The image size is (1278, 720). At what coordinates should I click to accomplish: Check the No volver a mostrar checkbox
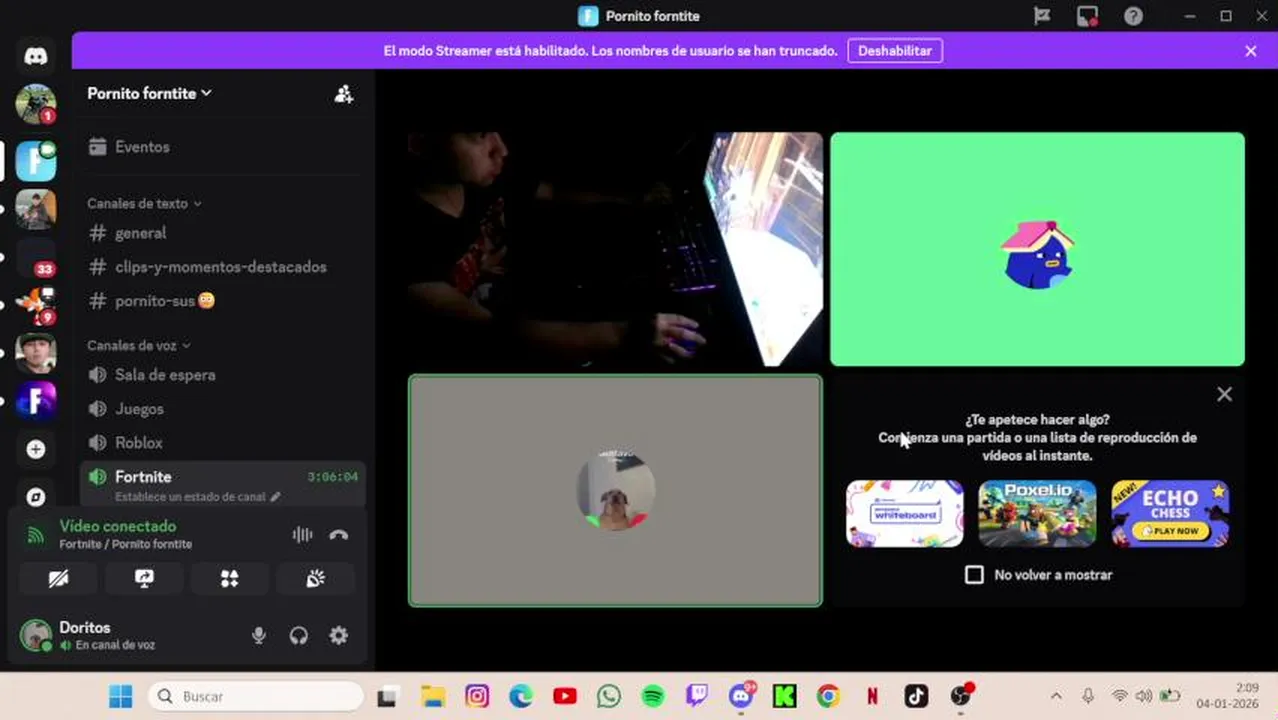tap(974, 575)
